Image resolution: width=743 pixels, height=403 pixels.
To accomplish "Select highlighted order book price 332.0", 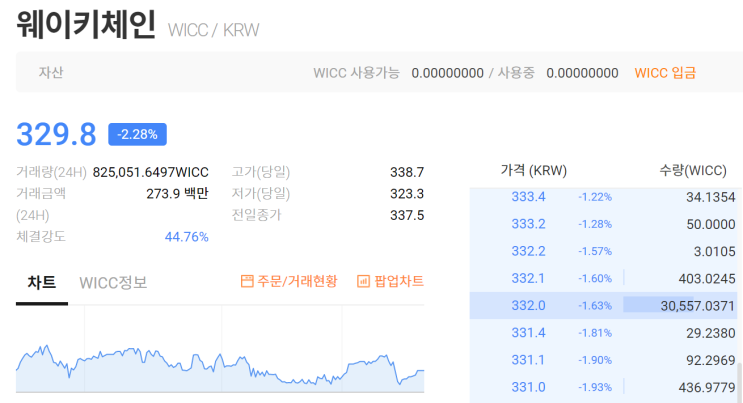I will click(528, 305).
